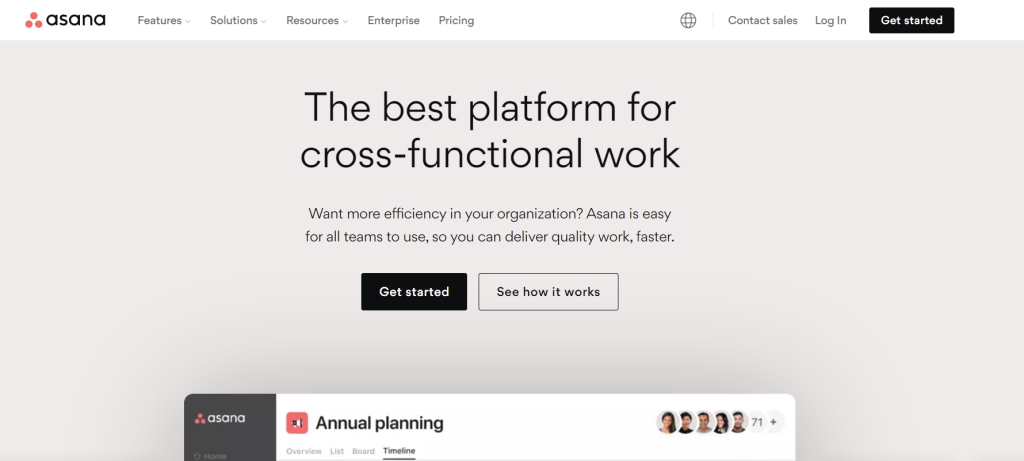This screenshot has width=1024, height=461.
Task: Click the plus icon beside member count
Action: point(773,422)
